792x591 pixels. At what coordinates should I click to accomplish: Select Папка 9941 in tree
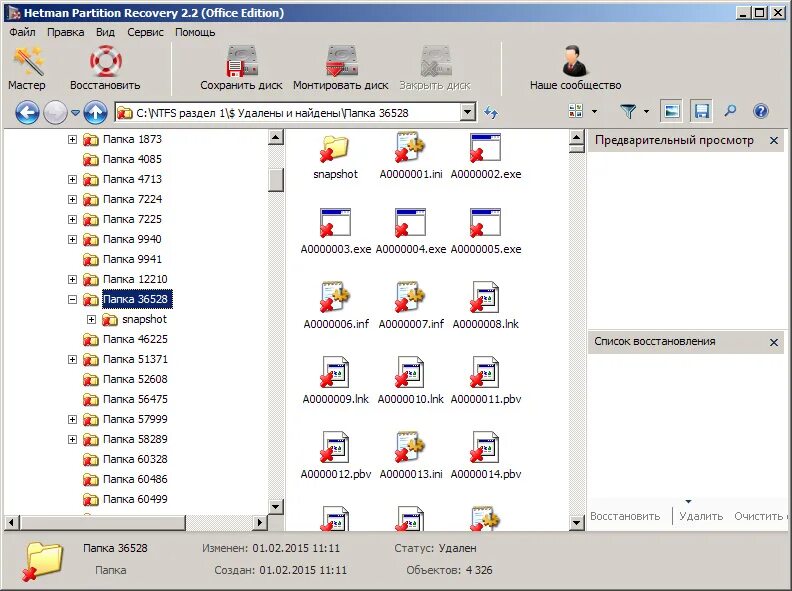pyautogui.click(x=132, y=260)
